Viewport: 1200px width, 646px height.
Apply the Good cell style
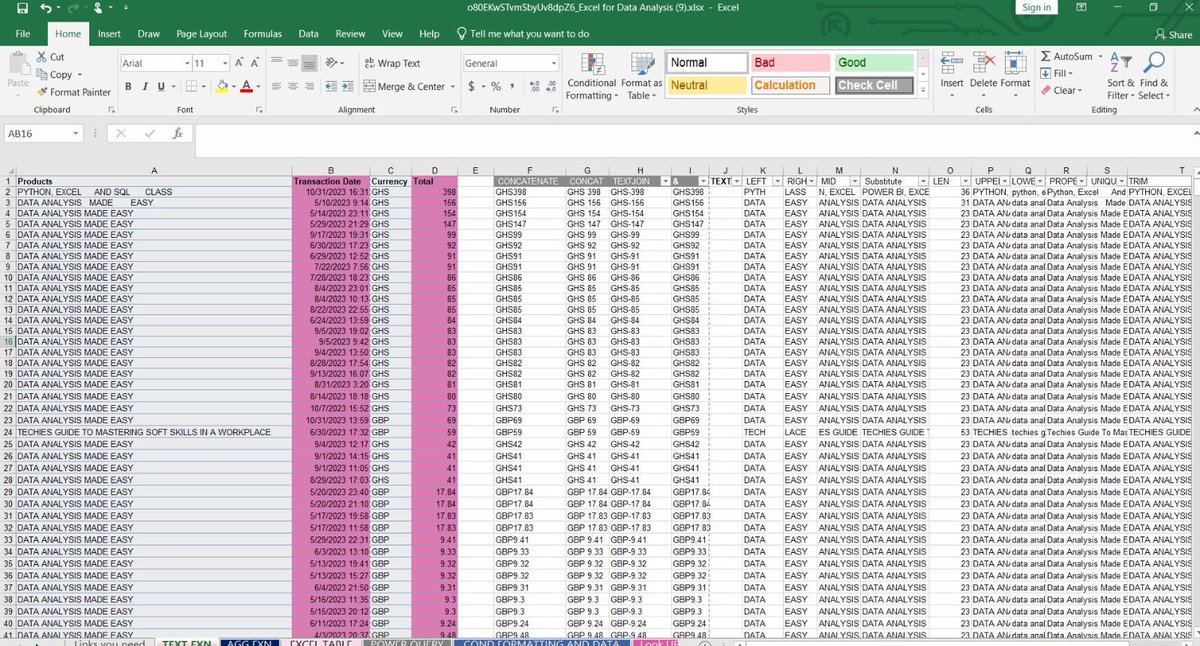874,62
